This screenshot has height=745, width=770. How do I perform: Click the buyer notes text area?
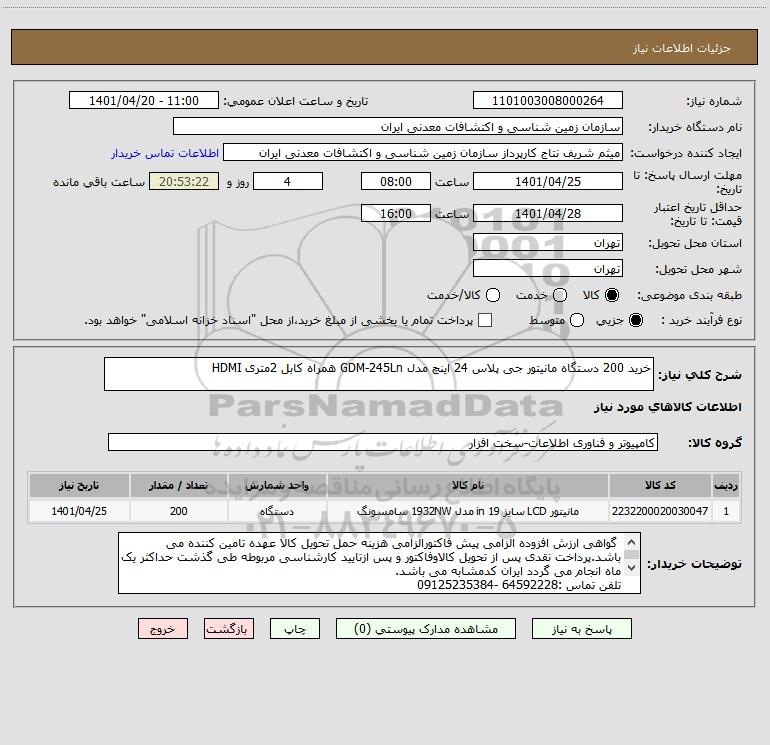coord(379,563)
